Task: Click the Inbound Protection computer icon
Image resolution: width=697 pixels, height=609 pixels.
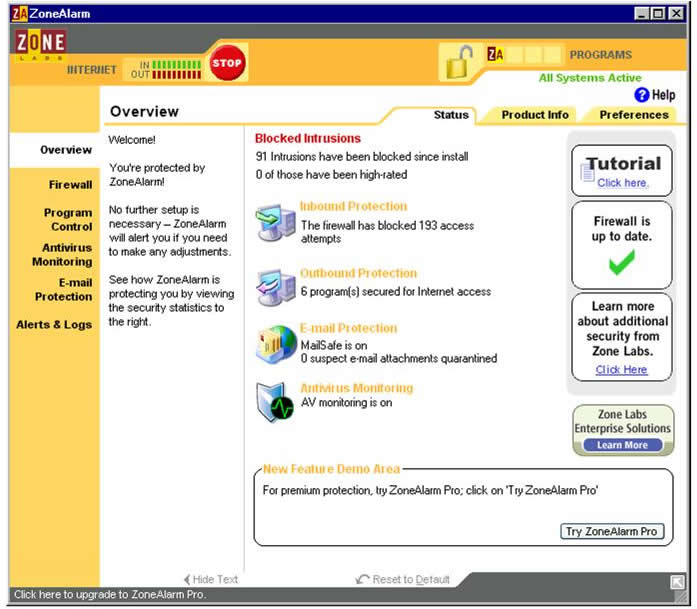Action: pyautogui.click(x=276, y=222)
